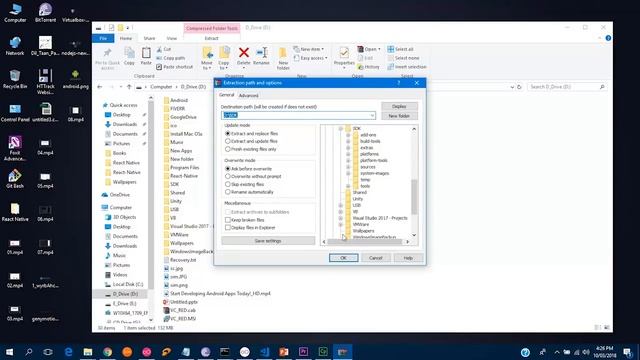Click the Copy icon in Explorer ribbon

click(x=129, y=53)
